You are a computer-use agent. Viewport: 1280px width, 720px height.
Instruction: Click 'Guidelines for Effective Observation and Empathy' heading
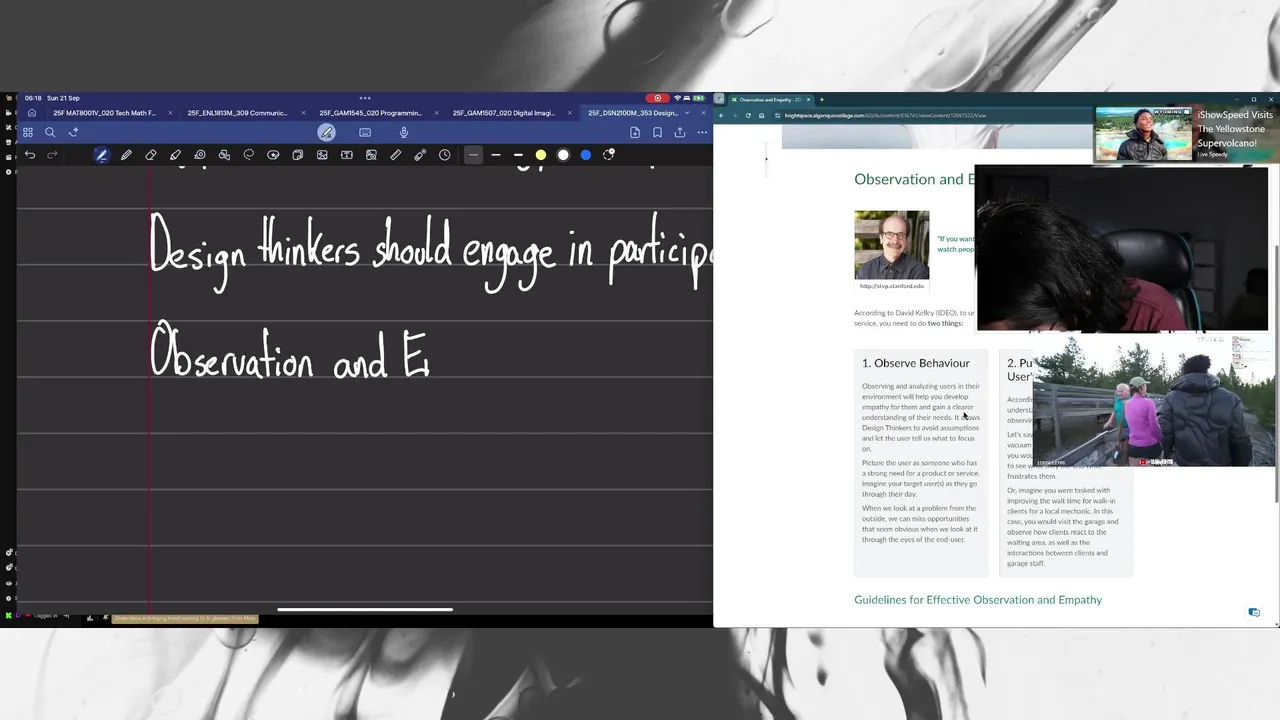[x=978, y=600]
